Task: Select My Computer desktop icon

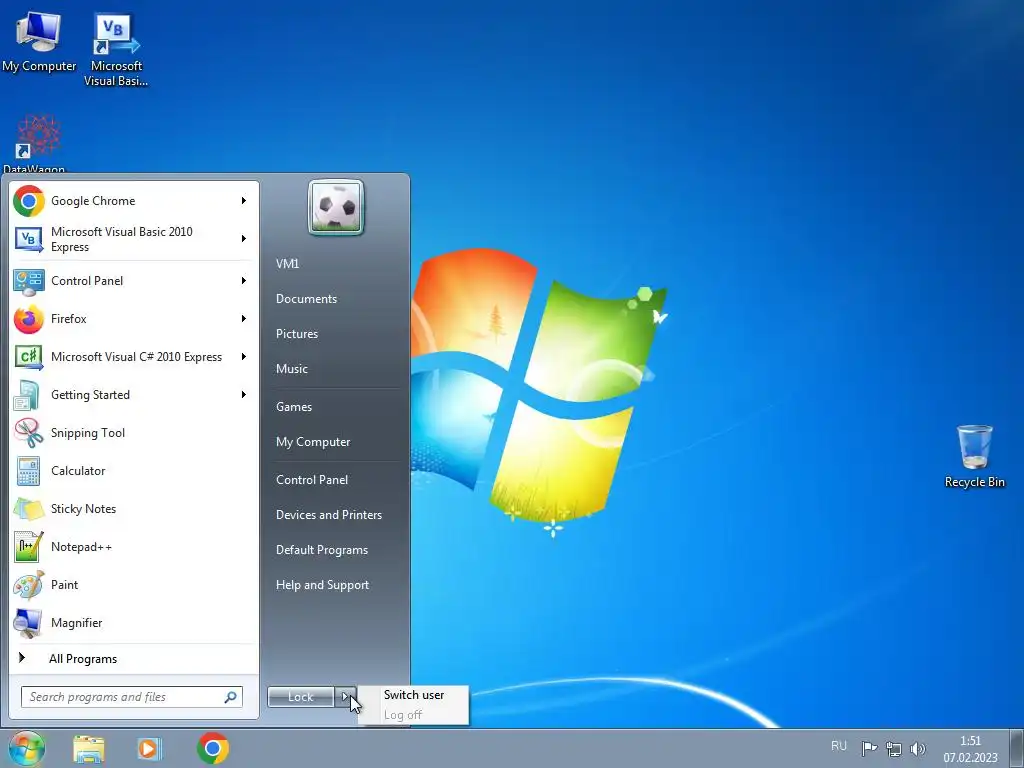Action: [x=39, y=40]
